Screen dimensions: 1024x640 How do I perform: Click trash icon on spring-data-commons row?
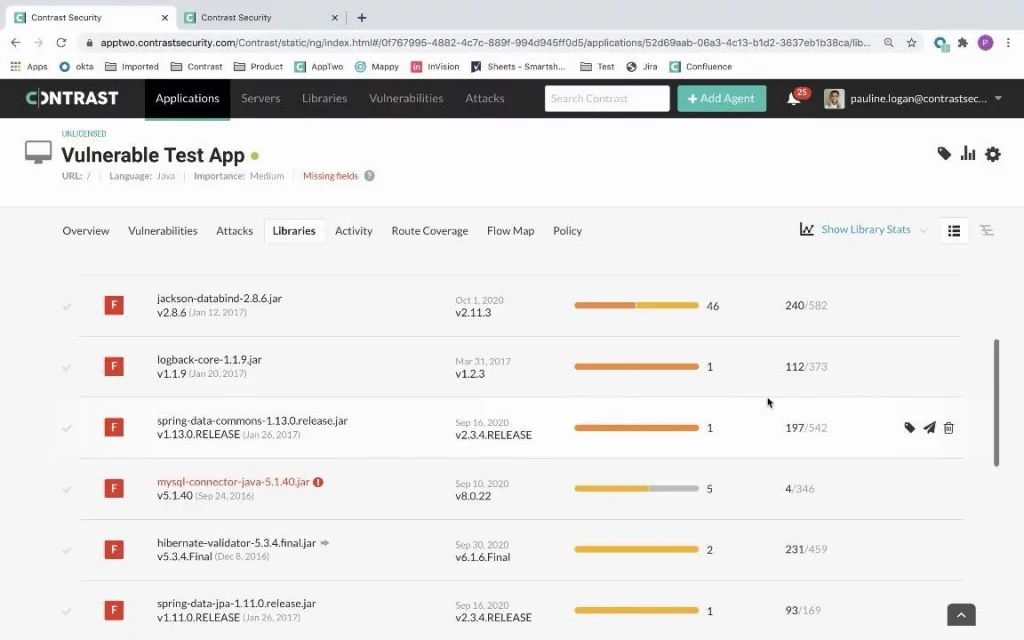948,428
